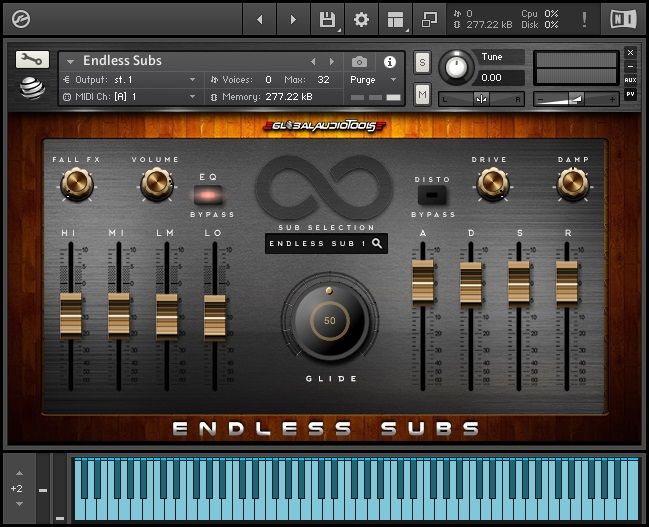Click the save floppy disk icon
649x527 pixels.
(x=327, y=19)
